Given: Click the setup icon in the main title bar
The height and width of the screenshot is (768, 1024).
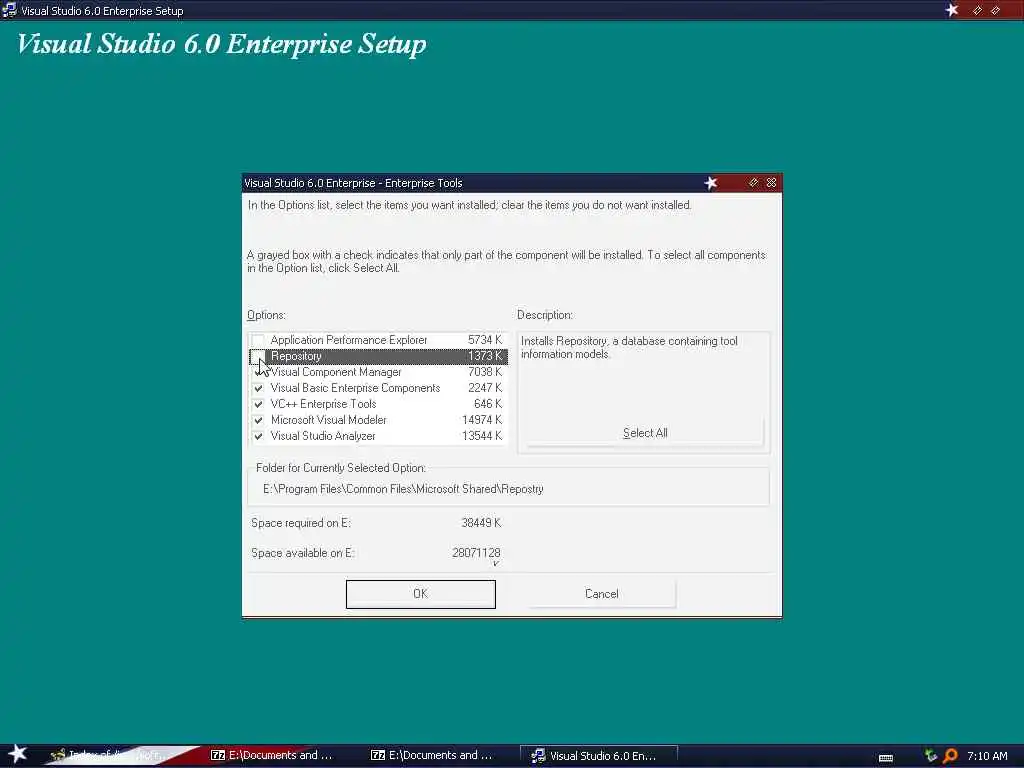Looking at the screenshot, I should pos(9,10).
